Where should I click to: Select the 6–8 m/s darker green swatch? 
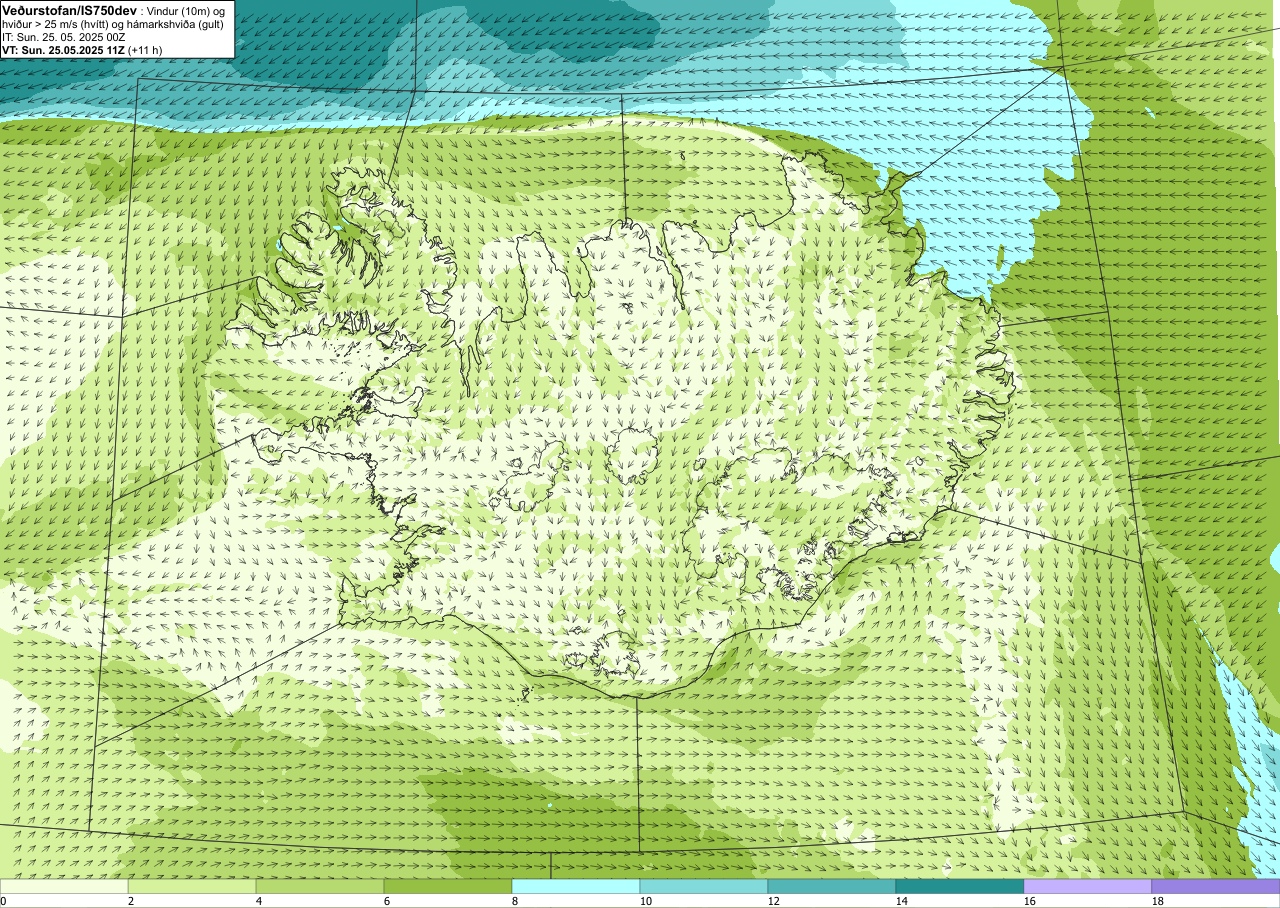[x=448, y=886]
